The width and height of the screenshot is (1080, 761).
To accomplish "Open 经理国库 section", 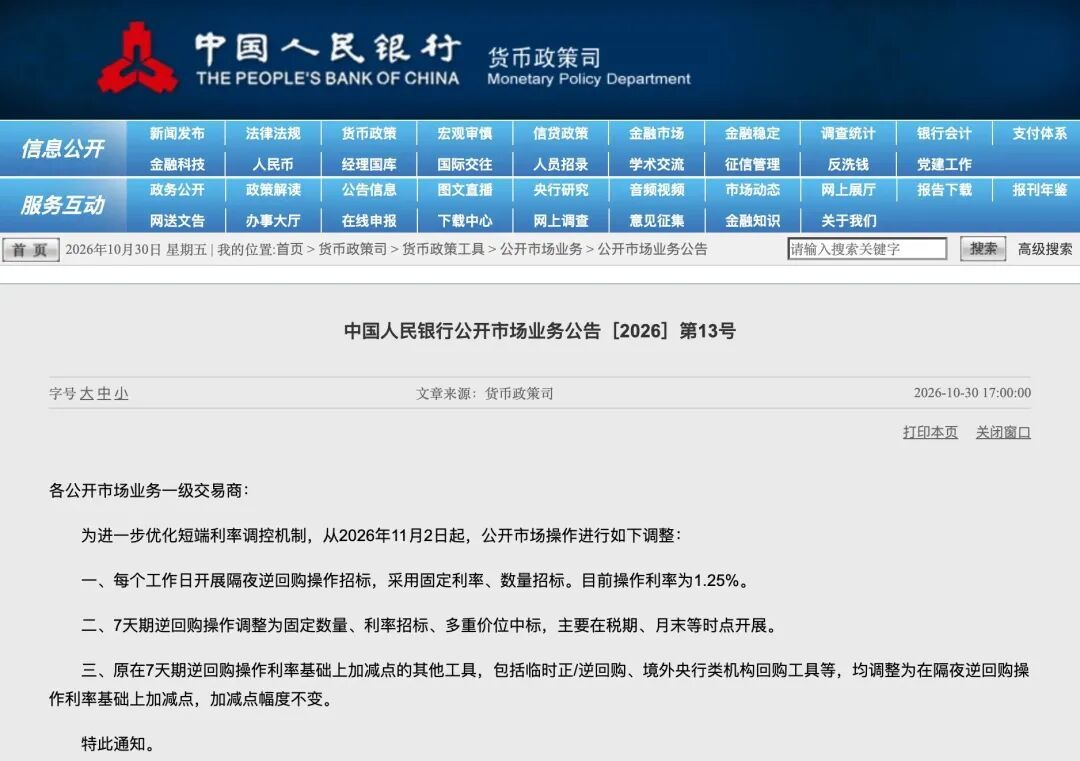I will coord(369,165).
